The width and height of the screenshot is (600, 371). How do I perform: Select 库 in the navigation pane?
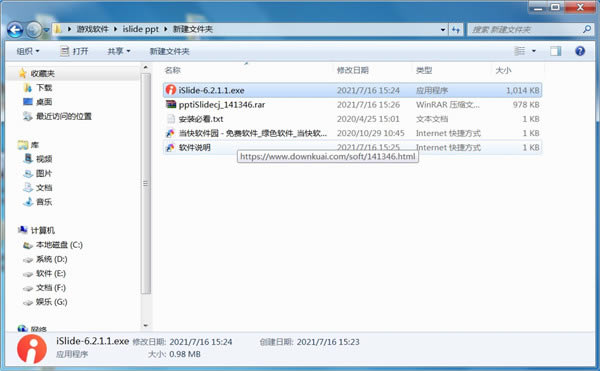[x=34, y=145]
